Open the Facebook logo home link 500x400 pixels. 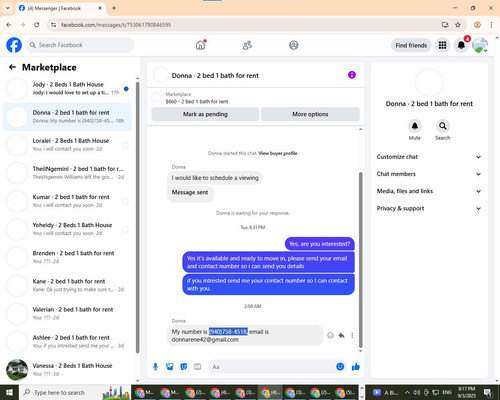pyautogui.click(x=14, y=45)
